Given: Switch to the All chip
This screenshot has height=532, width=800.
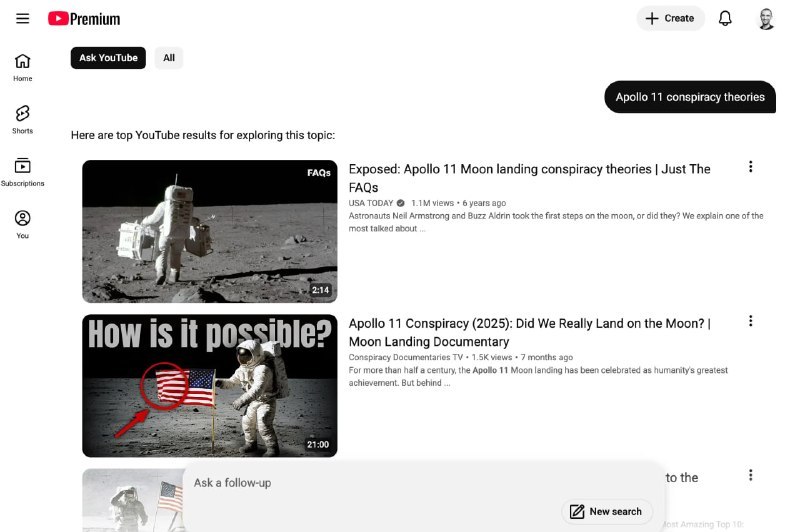Looking at the screenshot, I should 169,58.
